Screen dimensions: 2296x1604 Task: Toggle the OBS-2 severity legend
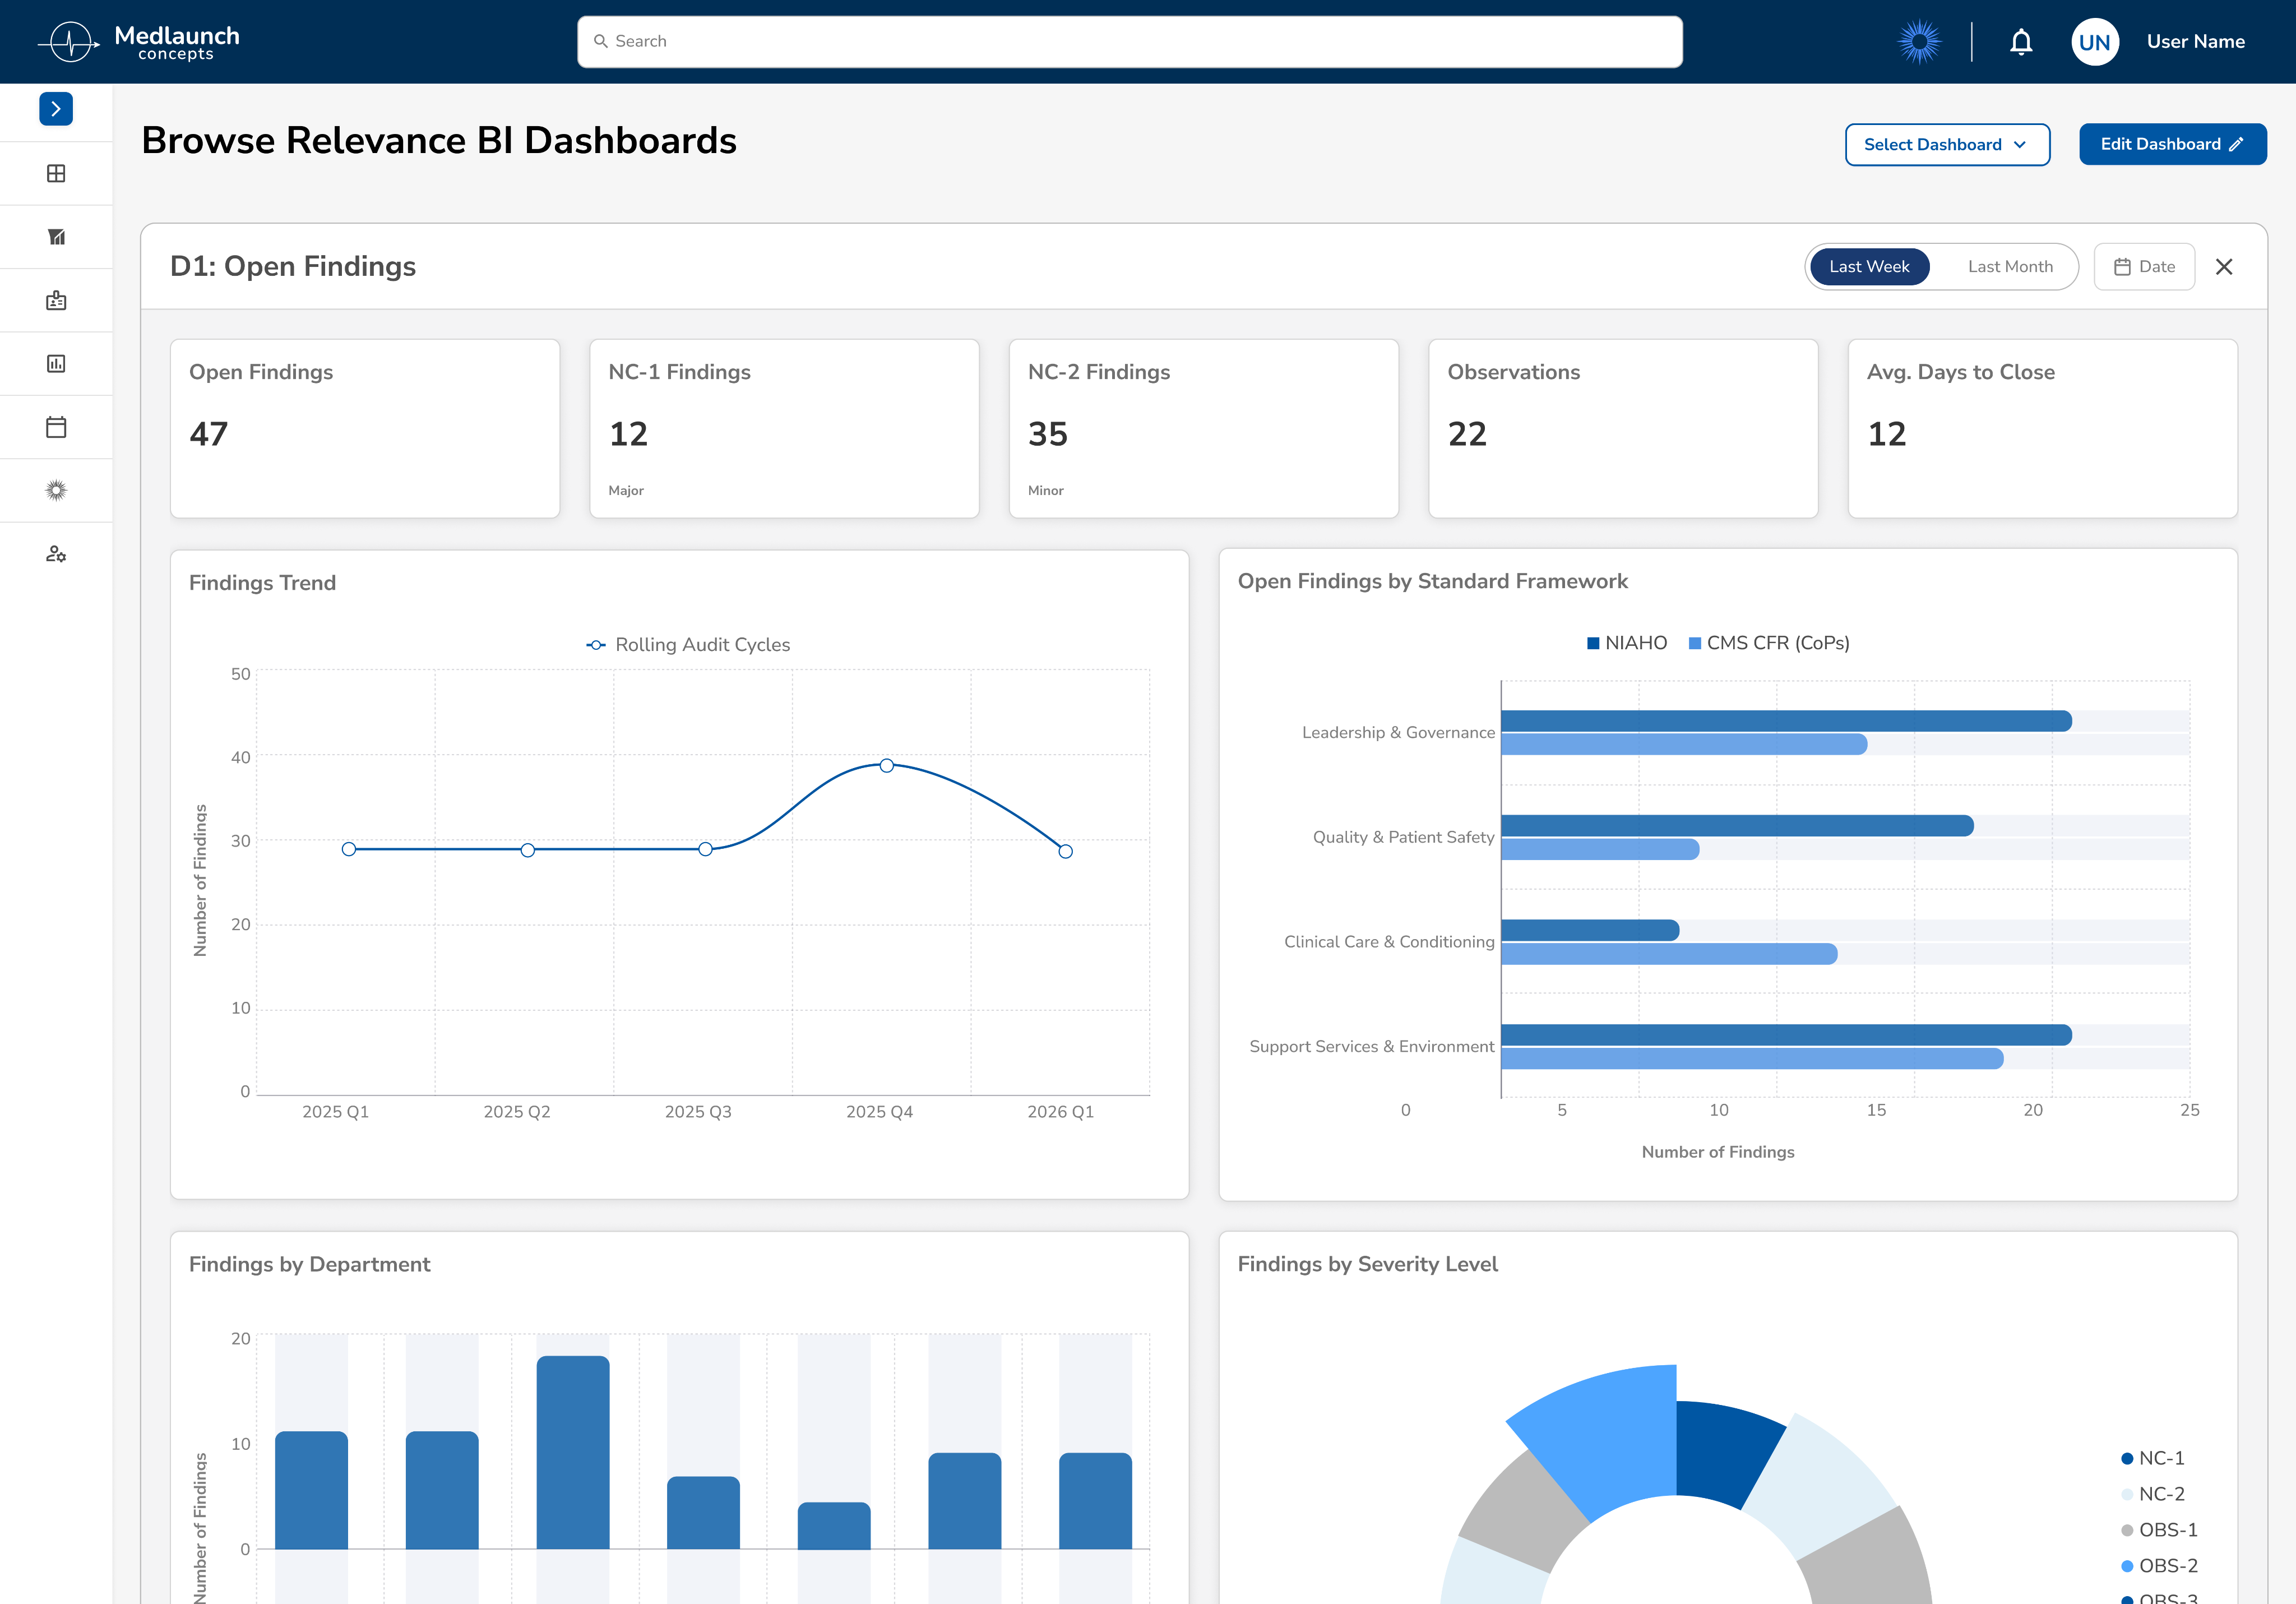coord(2159,1566)
